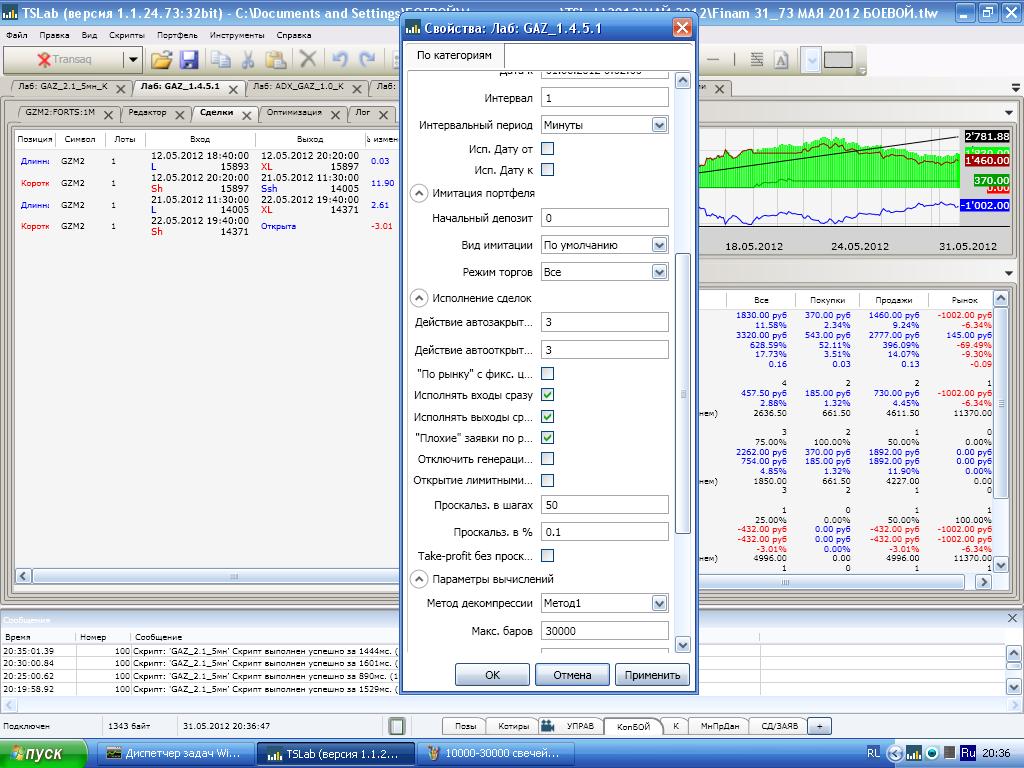Toggle "Take-profit без проск..." checkbox

(547, 556)
